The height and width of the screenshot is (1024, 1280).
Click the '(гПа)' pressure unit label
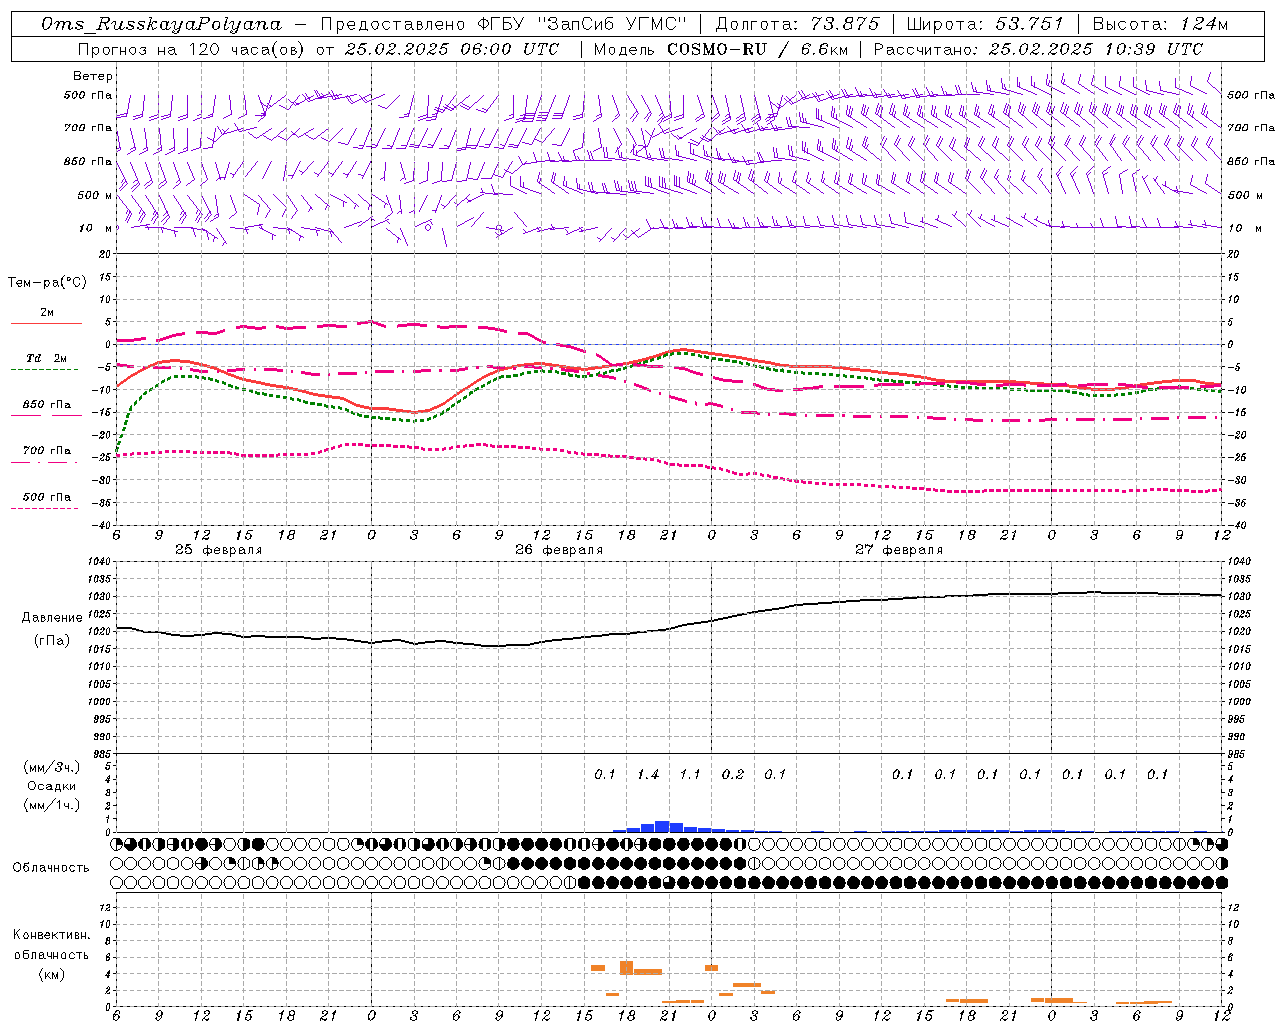52,641
